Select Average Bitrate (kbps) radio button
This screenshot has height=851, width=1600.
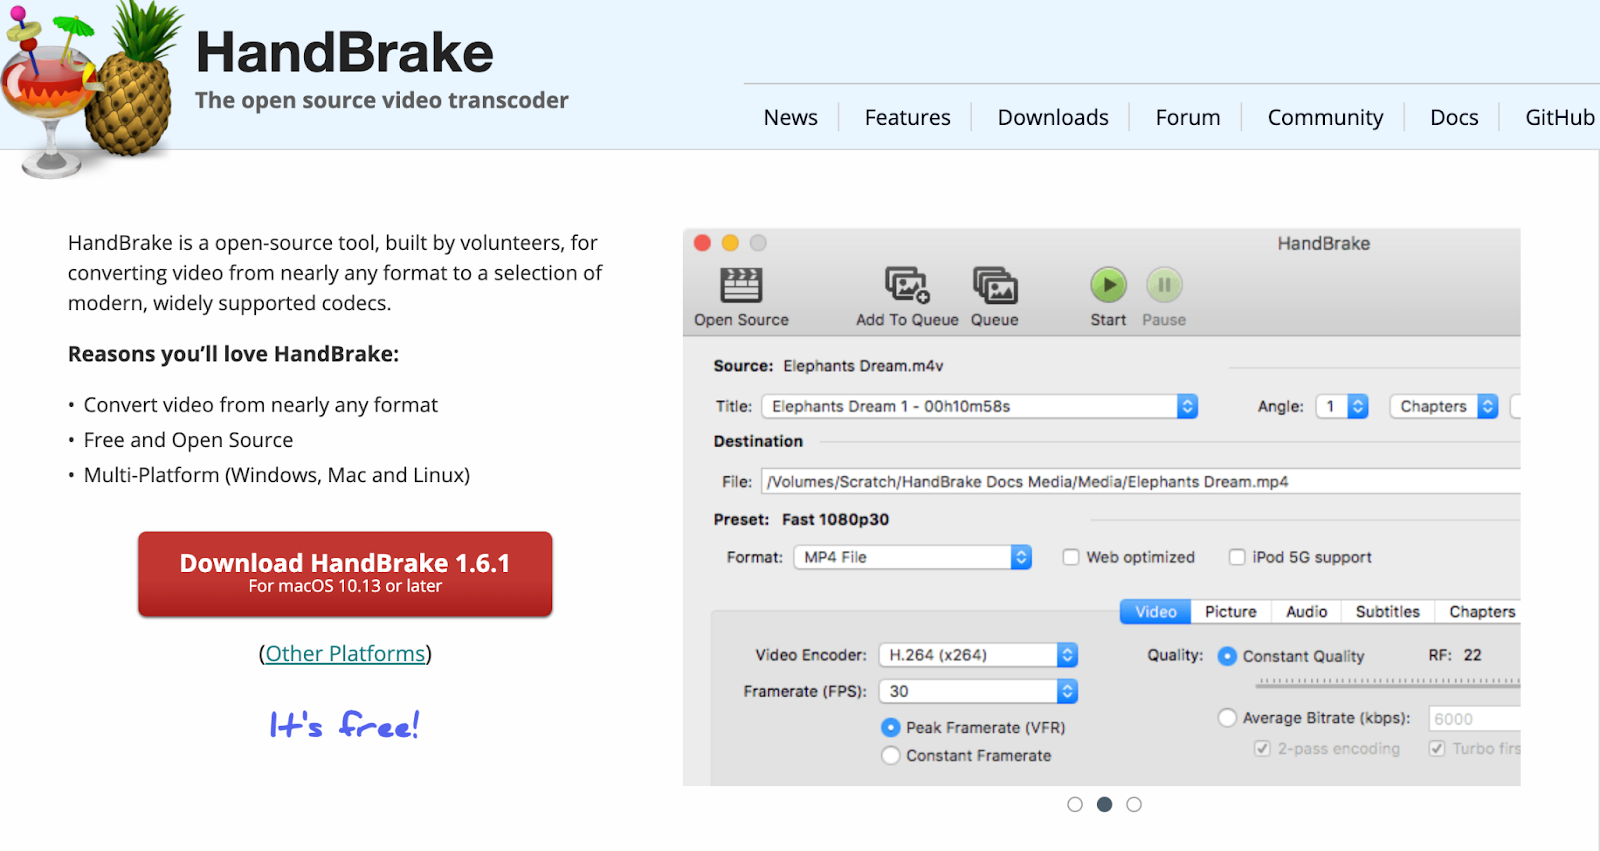click(x=1227, y=718)
